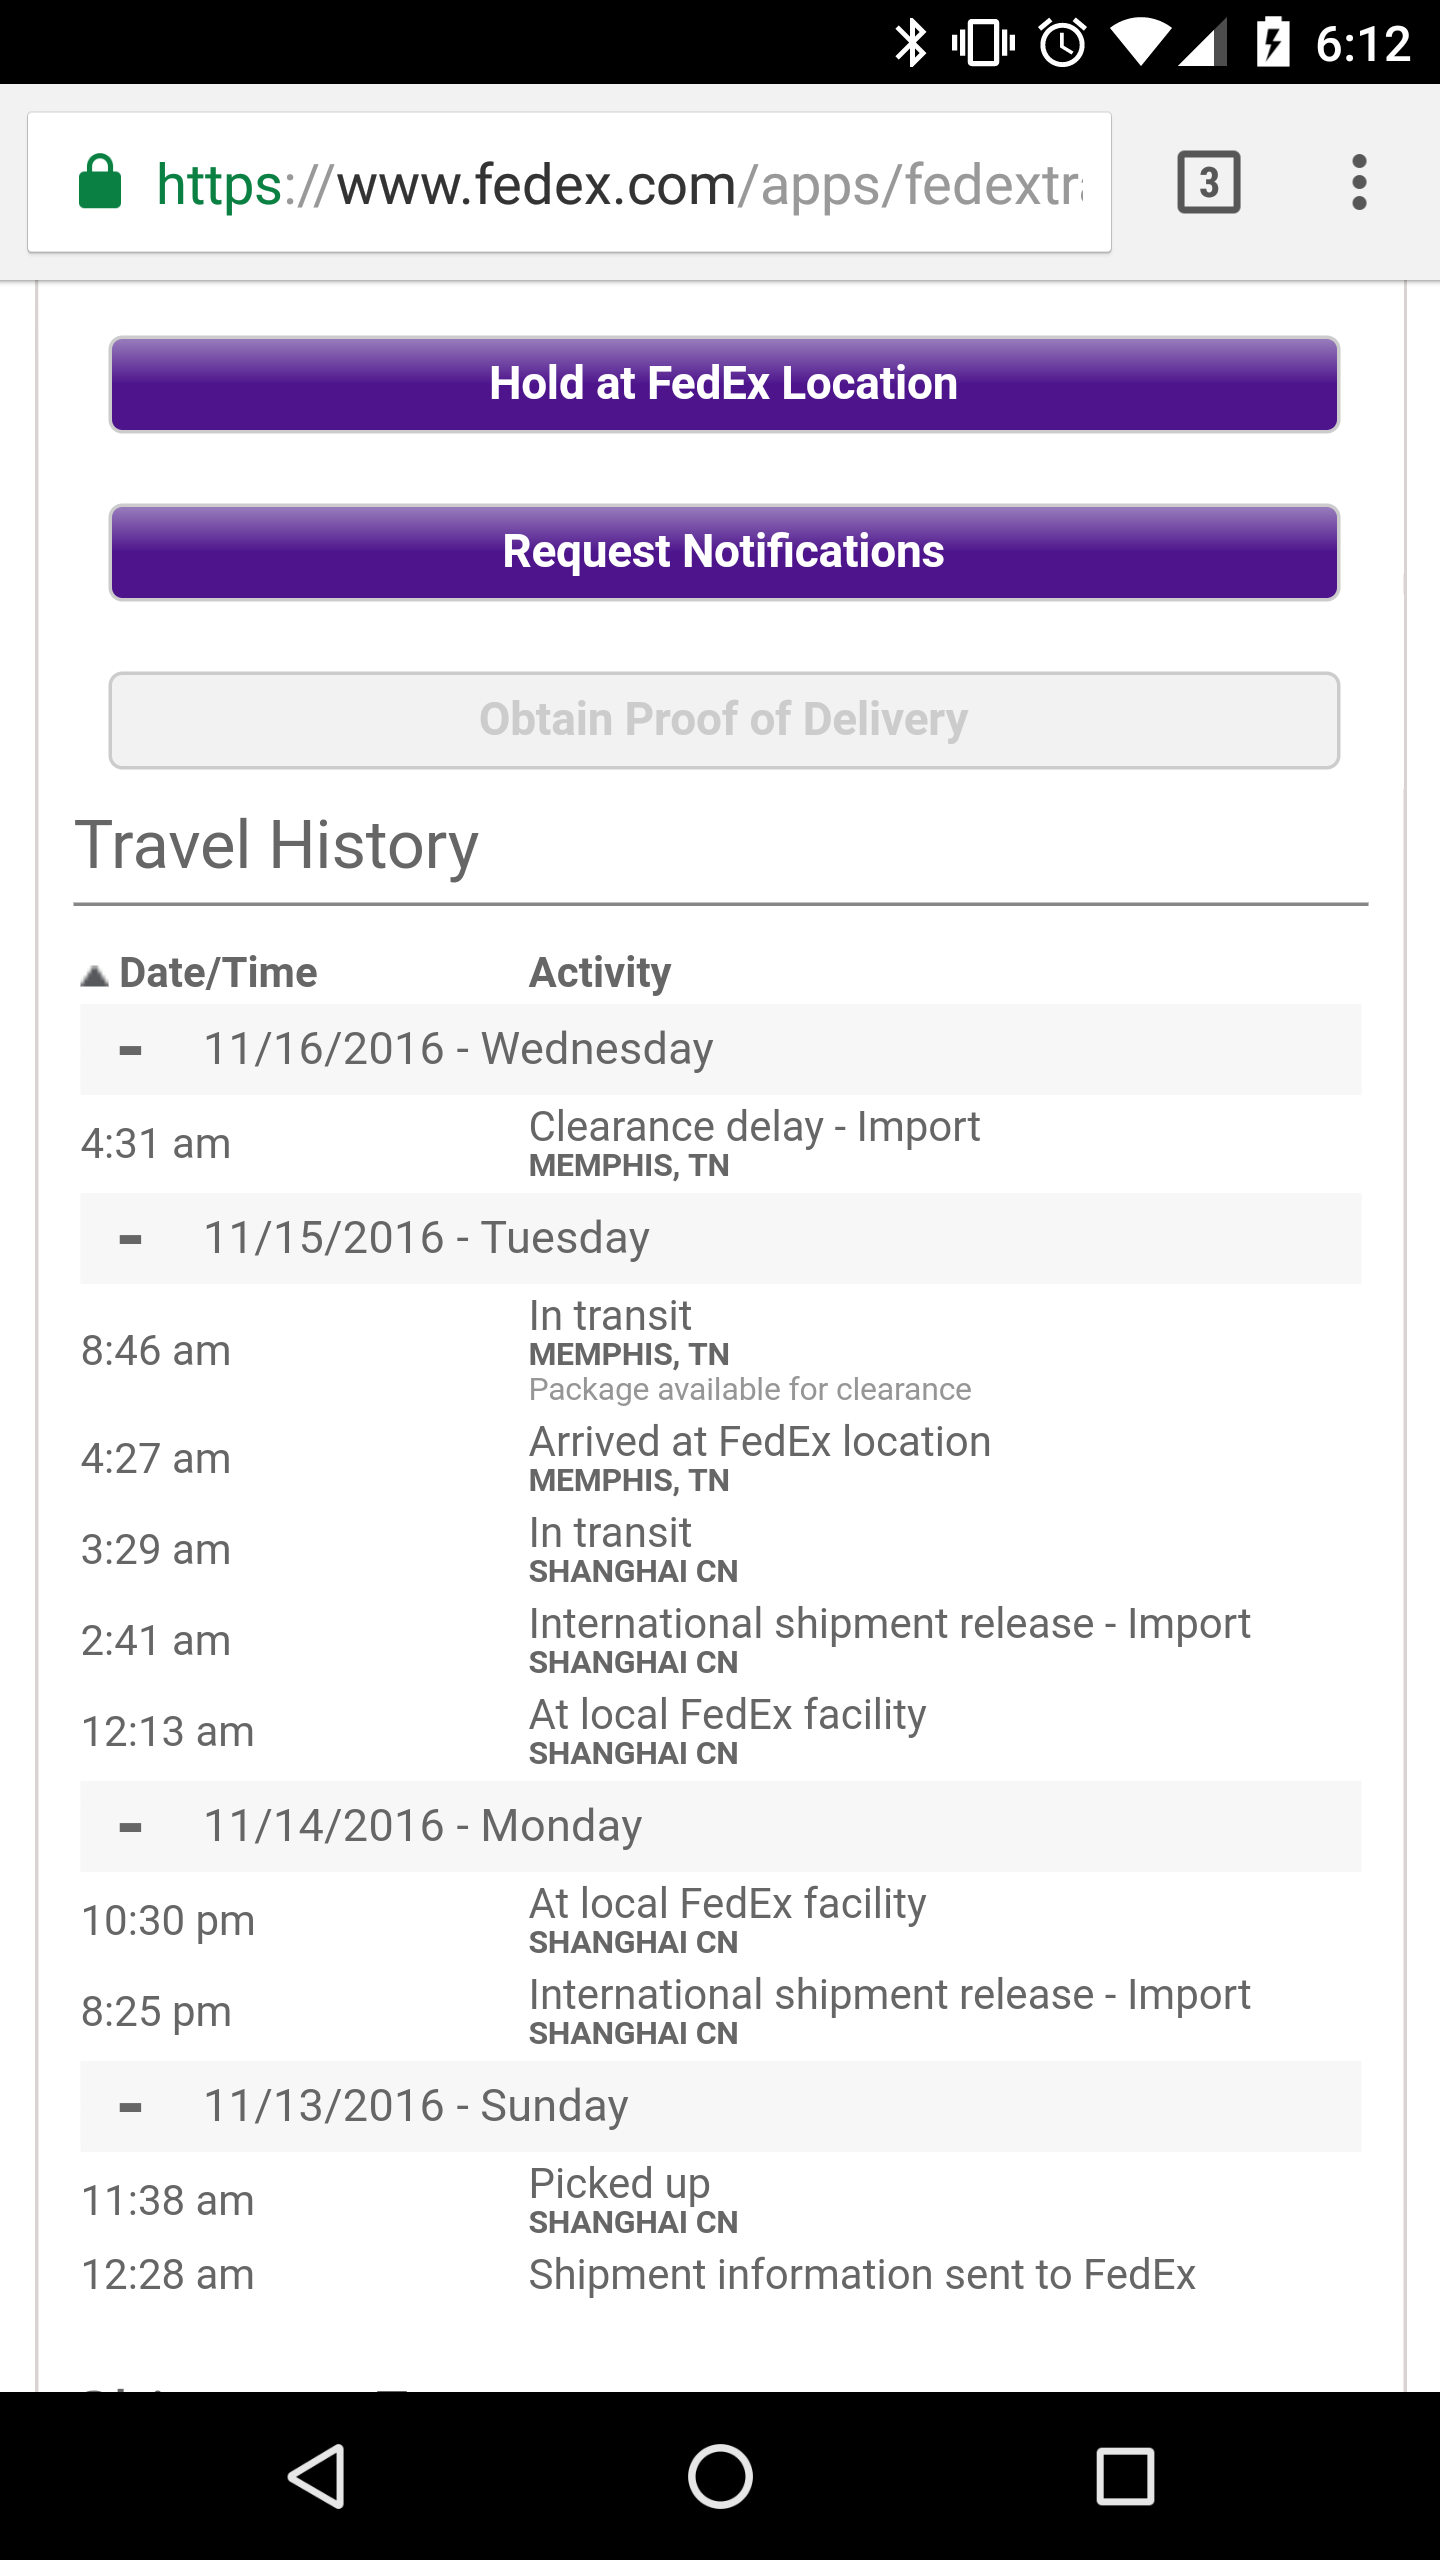Tap the Bluetooth status bar icon
The width and height of the screenshot is (1440, 2560).
[x=910, y=43]
